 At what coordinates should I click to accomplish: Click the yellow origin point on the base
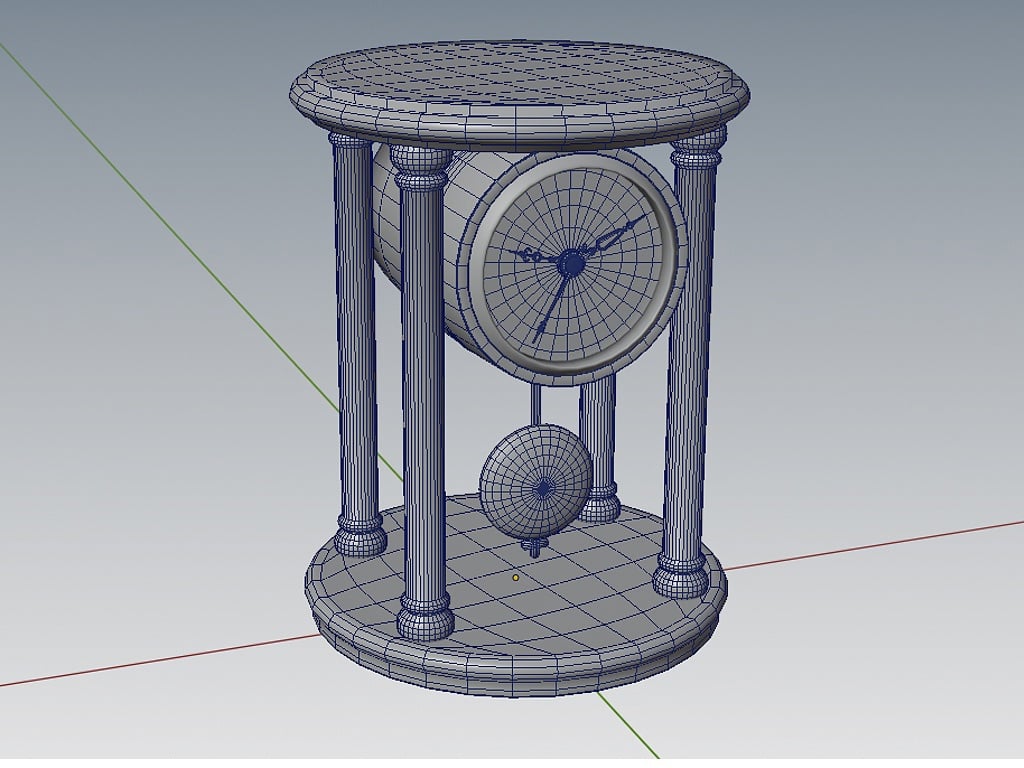coord(516,577)
